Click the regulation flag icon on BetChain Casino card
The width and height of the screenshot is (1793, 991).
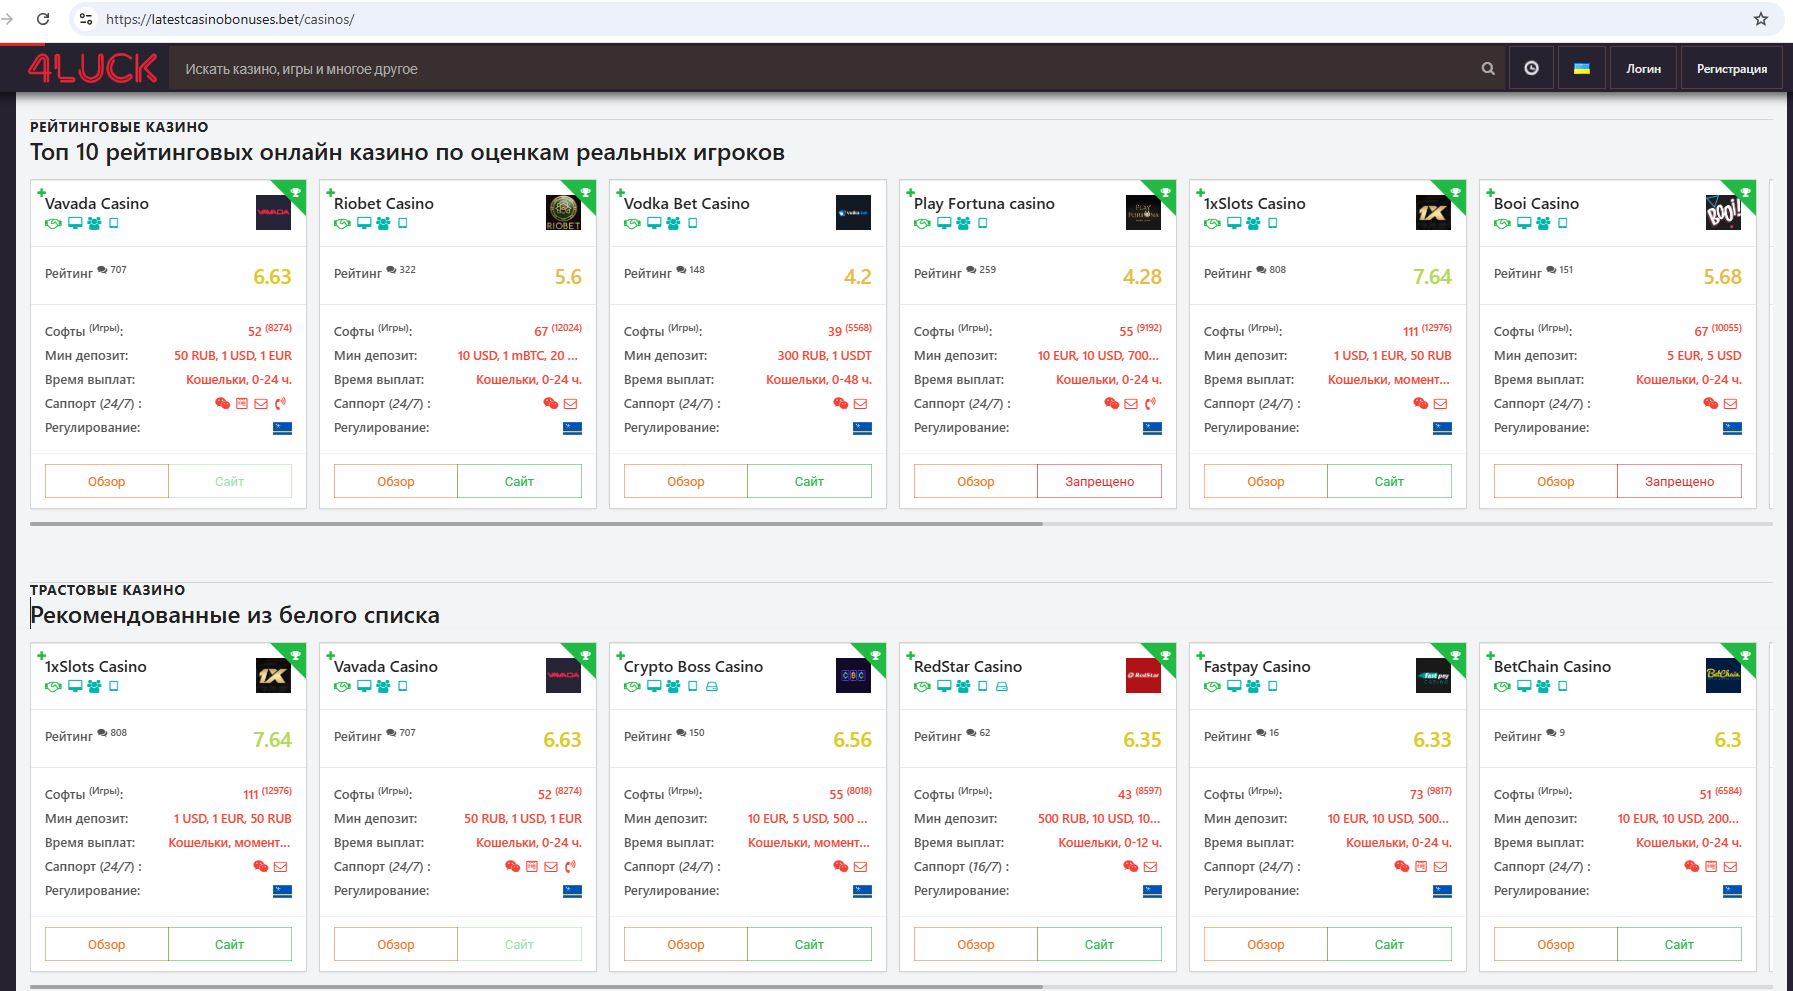pos(1732,891)
